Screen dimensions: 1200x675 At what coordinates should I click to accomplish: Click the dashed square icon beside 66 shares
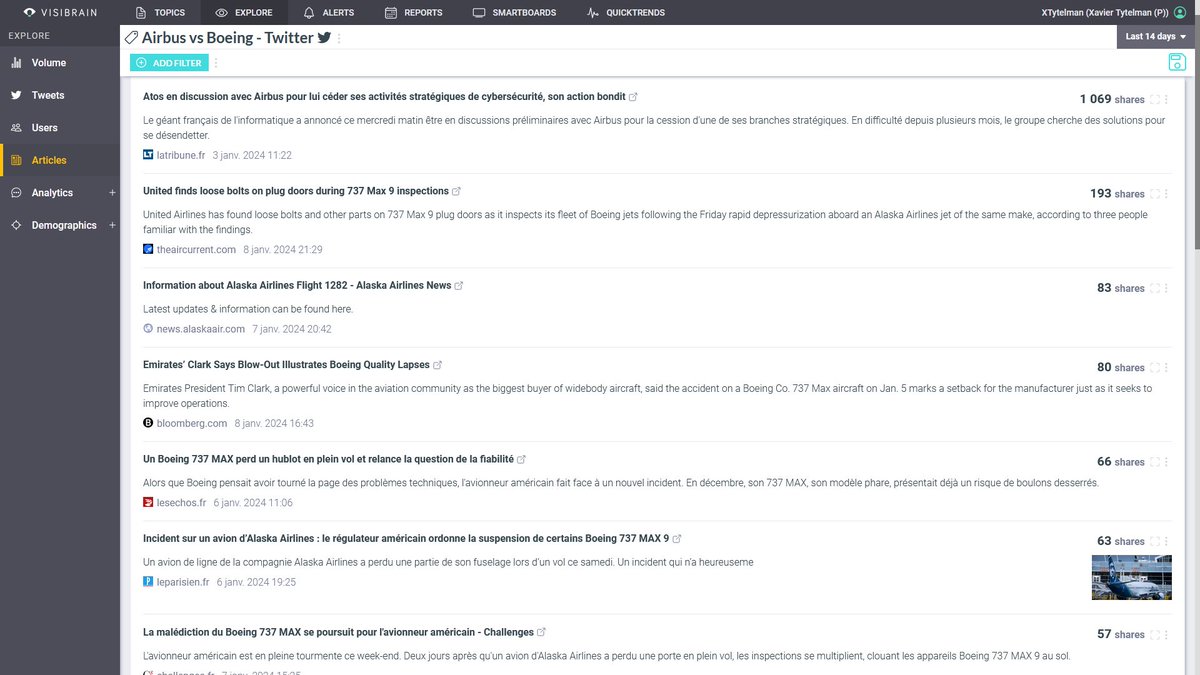click(1155, 462)
